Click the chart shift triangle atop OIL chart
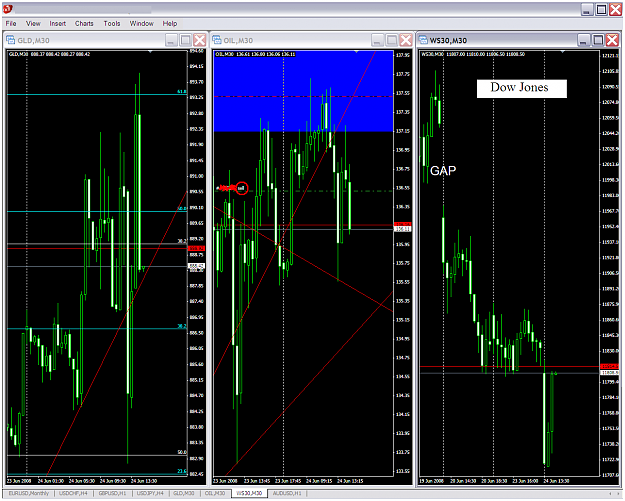625x501 pixels. tap(356, 52)
